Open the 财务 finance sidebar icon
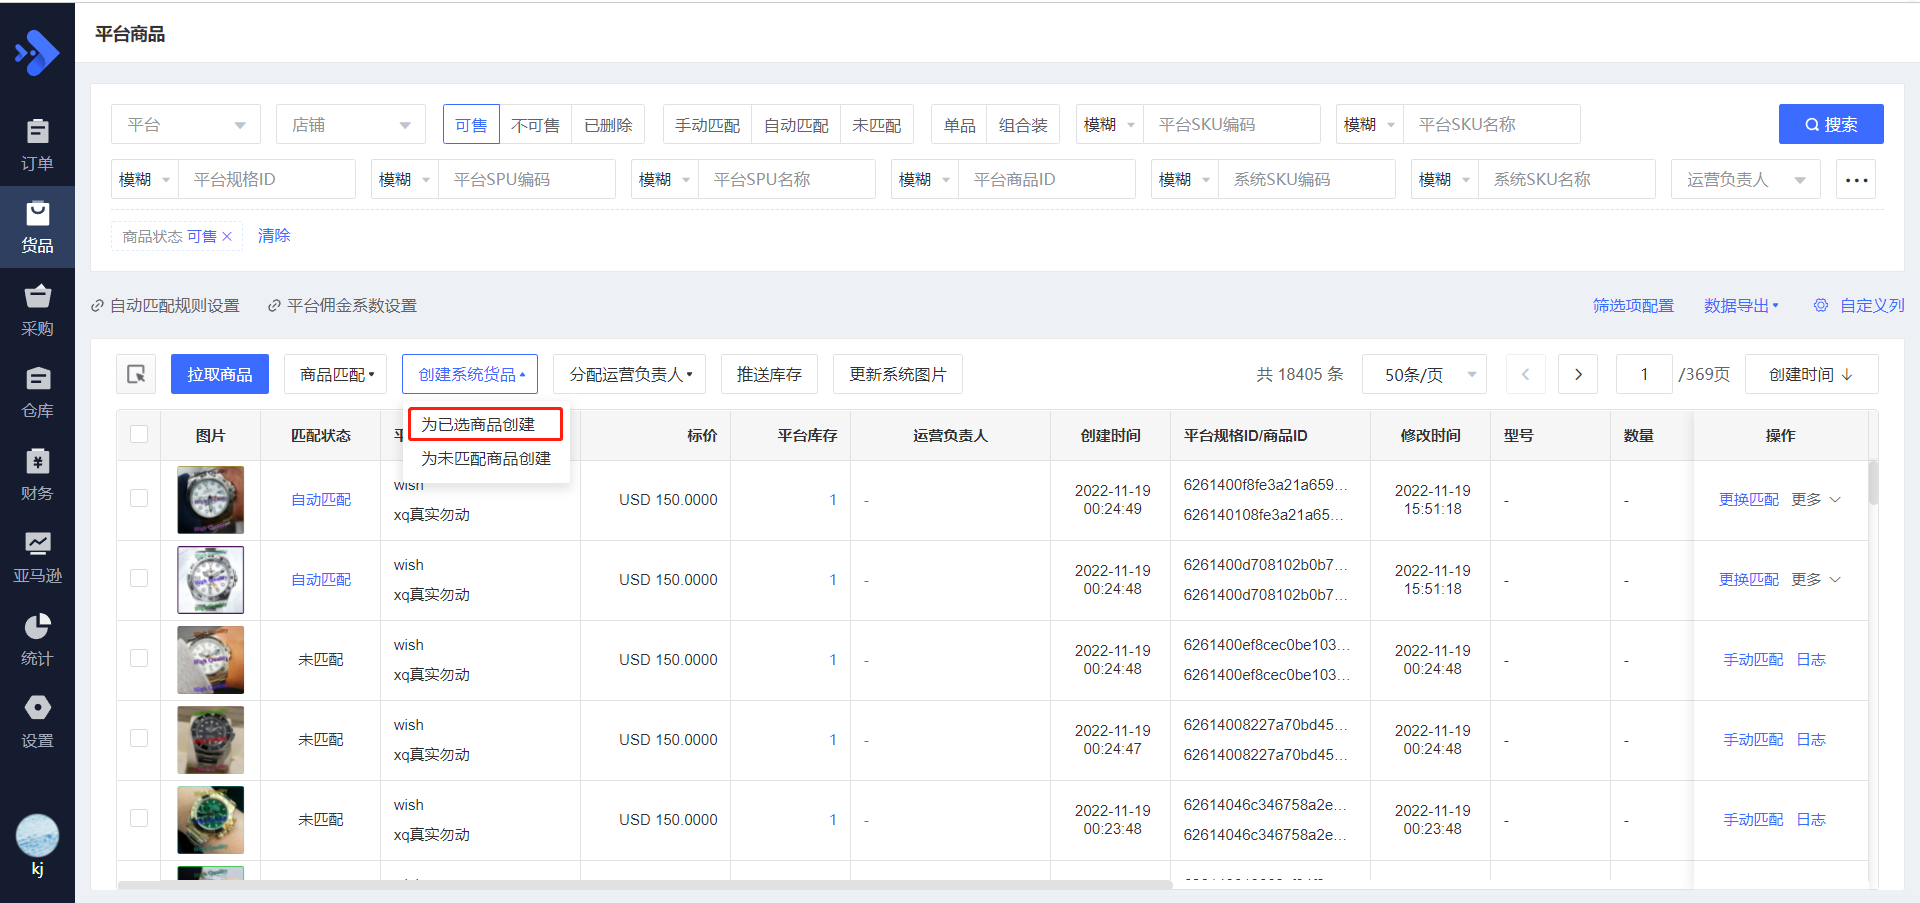1920x903 pixels. point(37,475)
